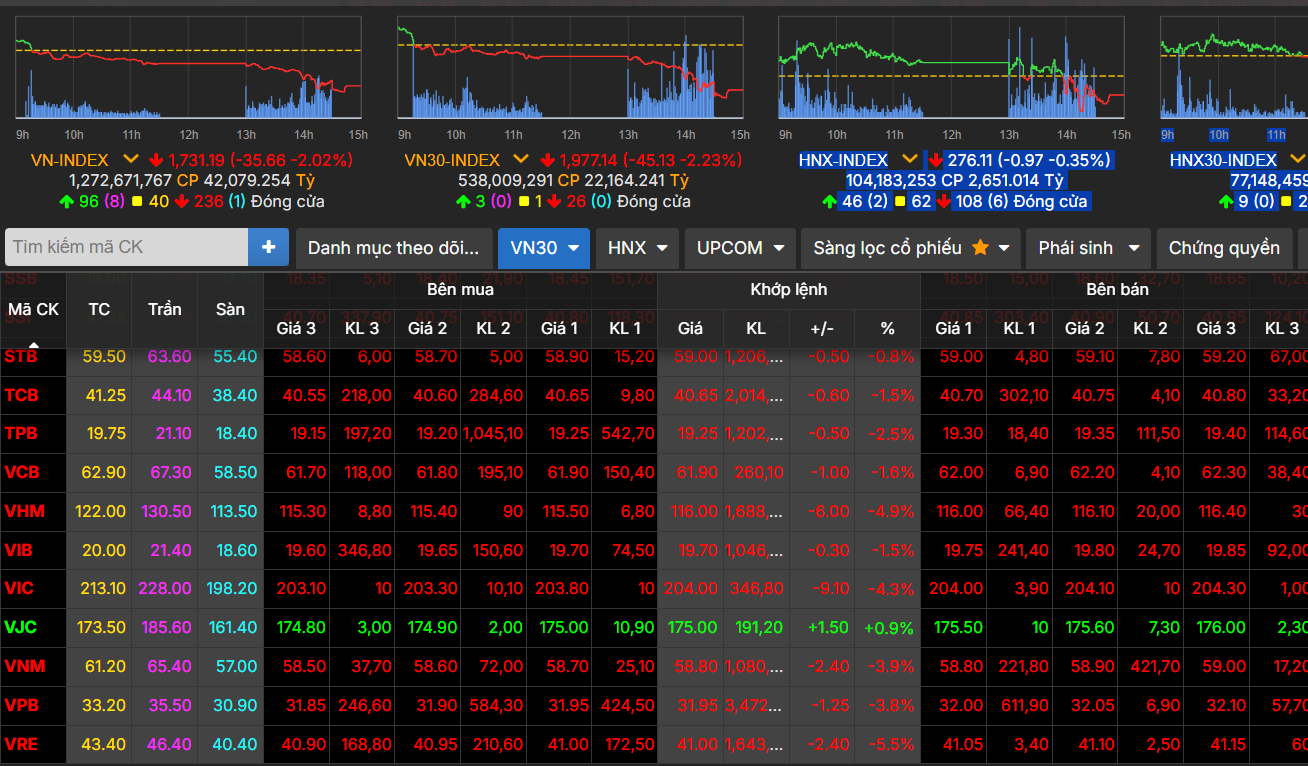Image resolution: width=1308 pixels, height=766 pixels.
Task: Expand the Phái sinh dropdown
Action: coord(1088,248)
